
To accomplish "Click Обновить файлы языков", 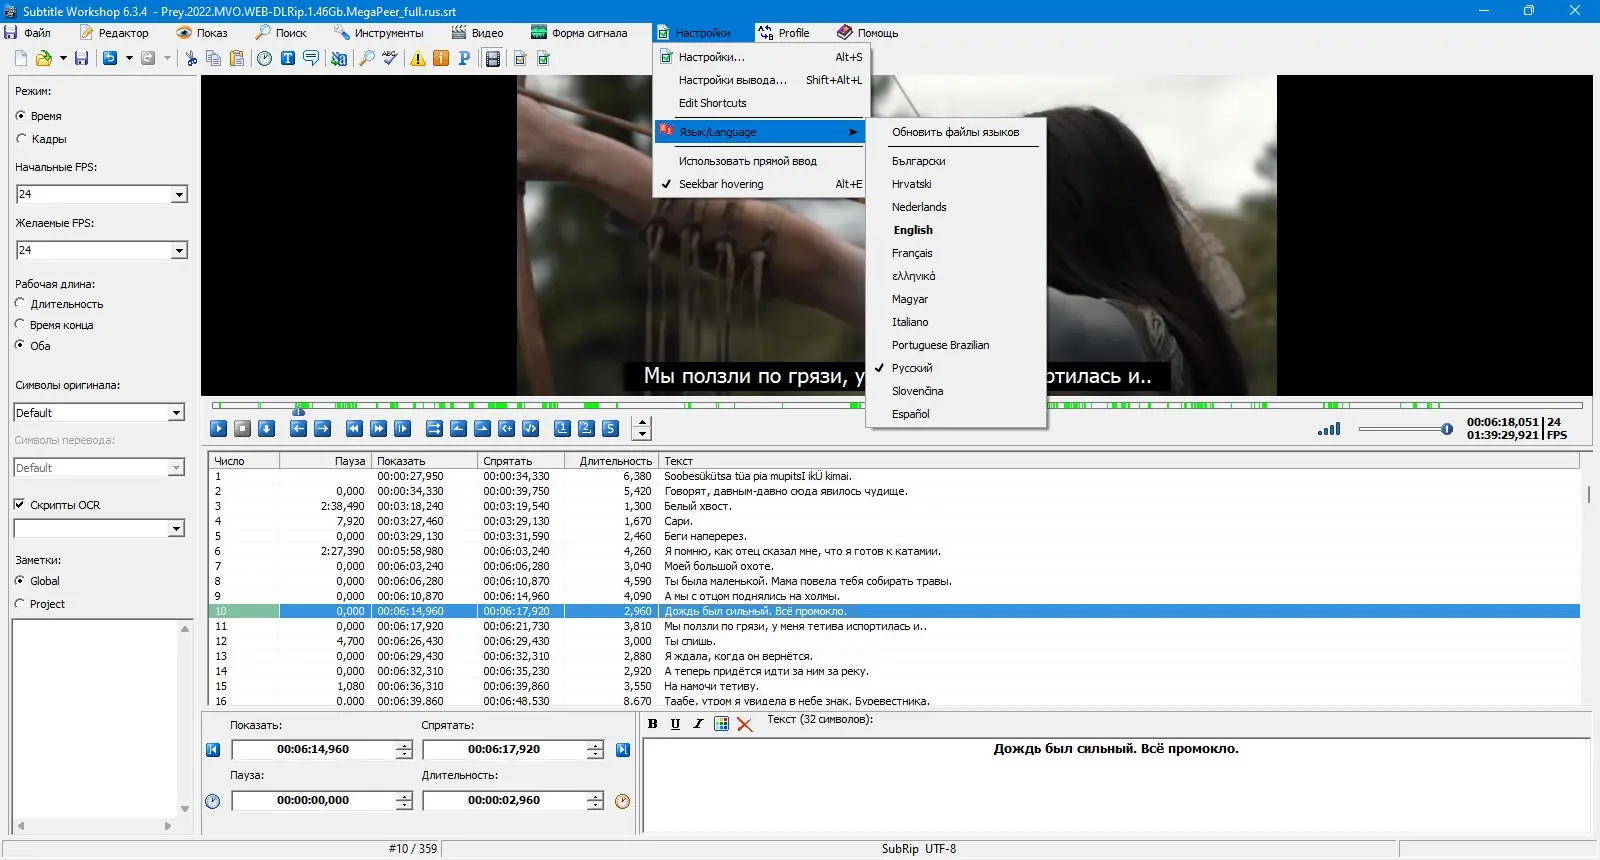I will (956, 132).
